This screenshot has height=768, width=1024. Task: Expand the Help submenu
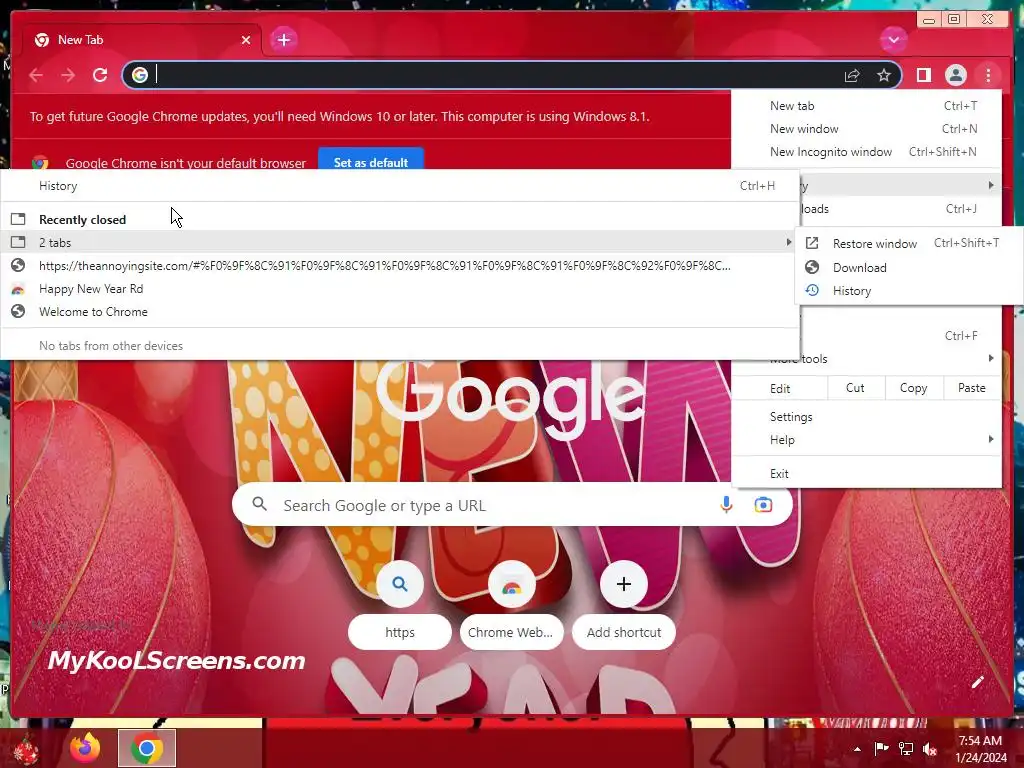(866, 440)
